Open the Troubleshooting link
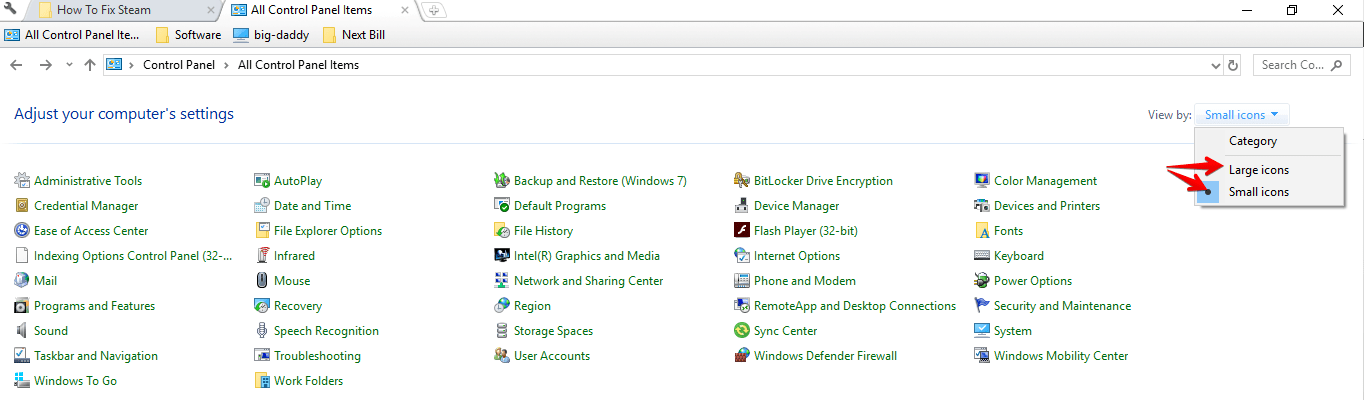The width and height of the screenshot is (1364, 400). [318, 356]
